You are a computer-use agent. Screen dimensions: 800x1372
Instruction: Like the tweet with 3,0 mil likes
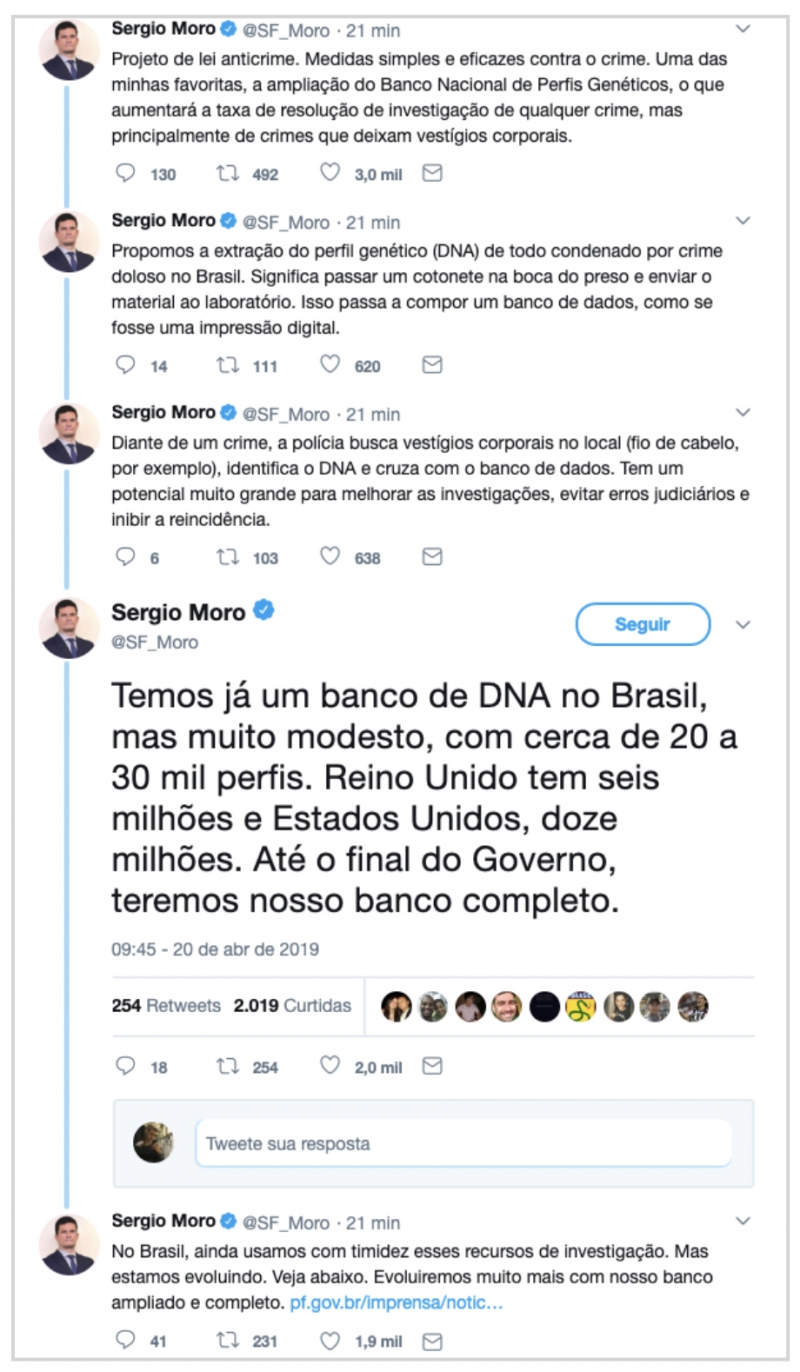[330, 174]
